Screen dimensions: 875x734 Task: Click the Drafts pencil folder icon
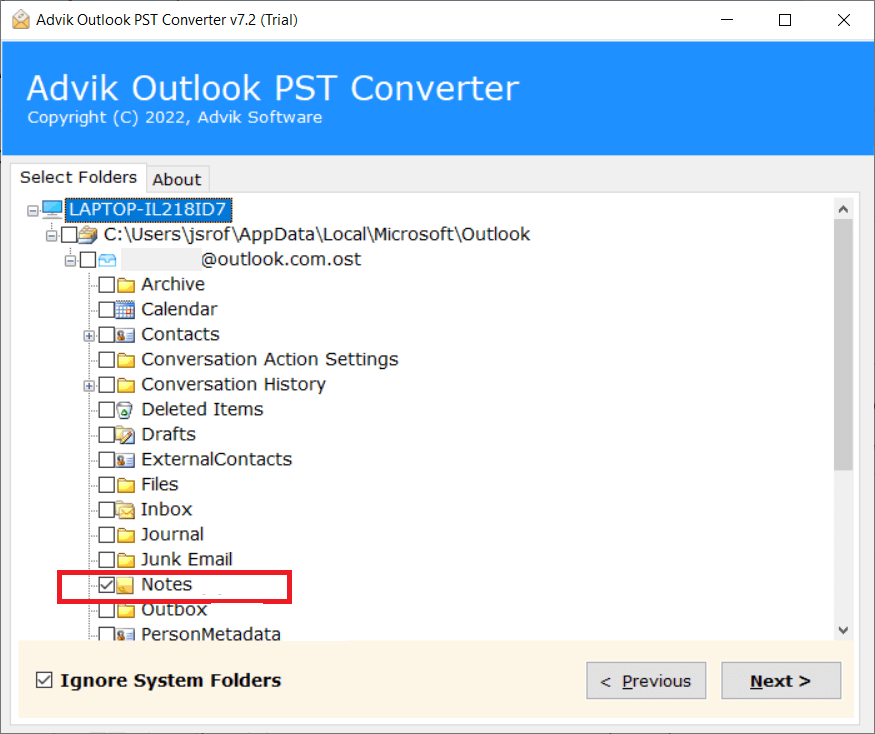point(126,435)
